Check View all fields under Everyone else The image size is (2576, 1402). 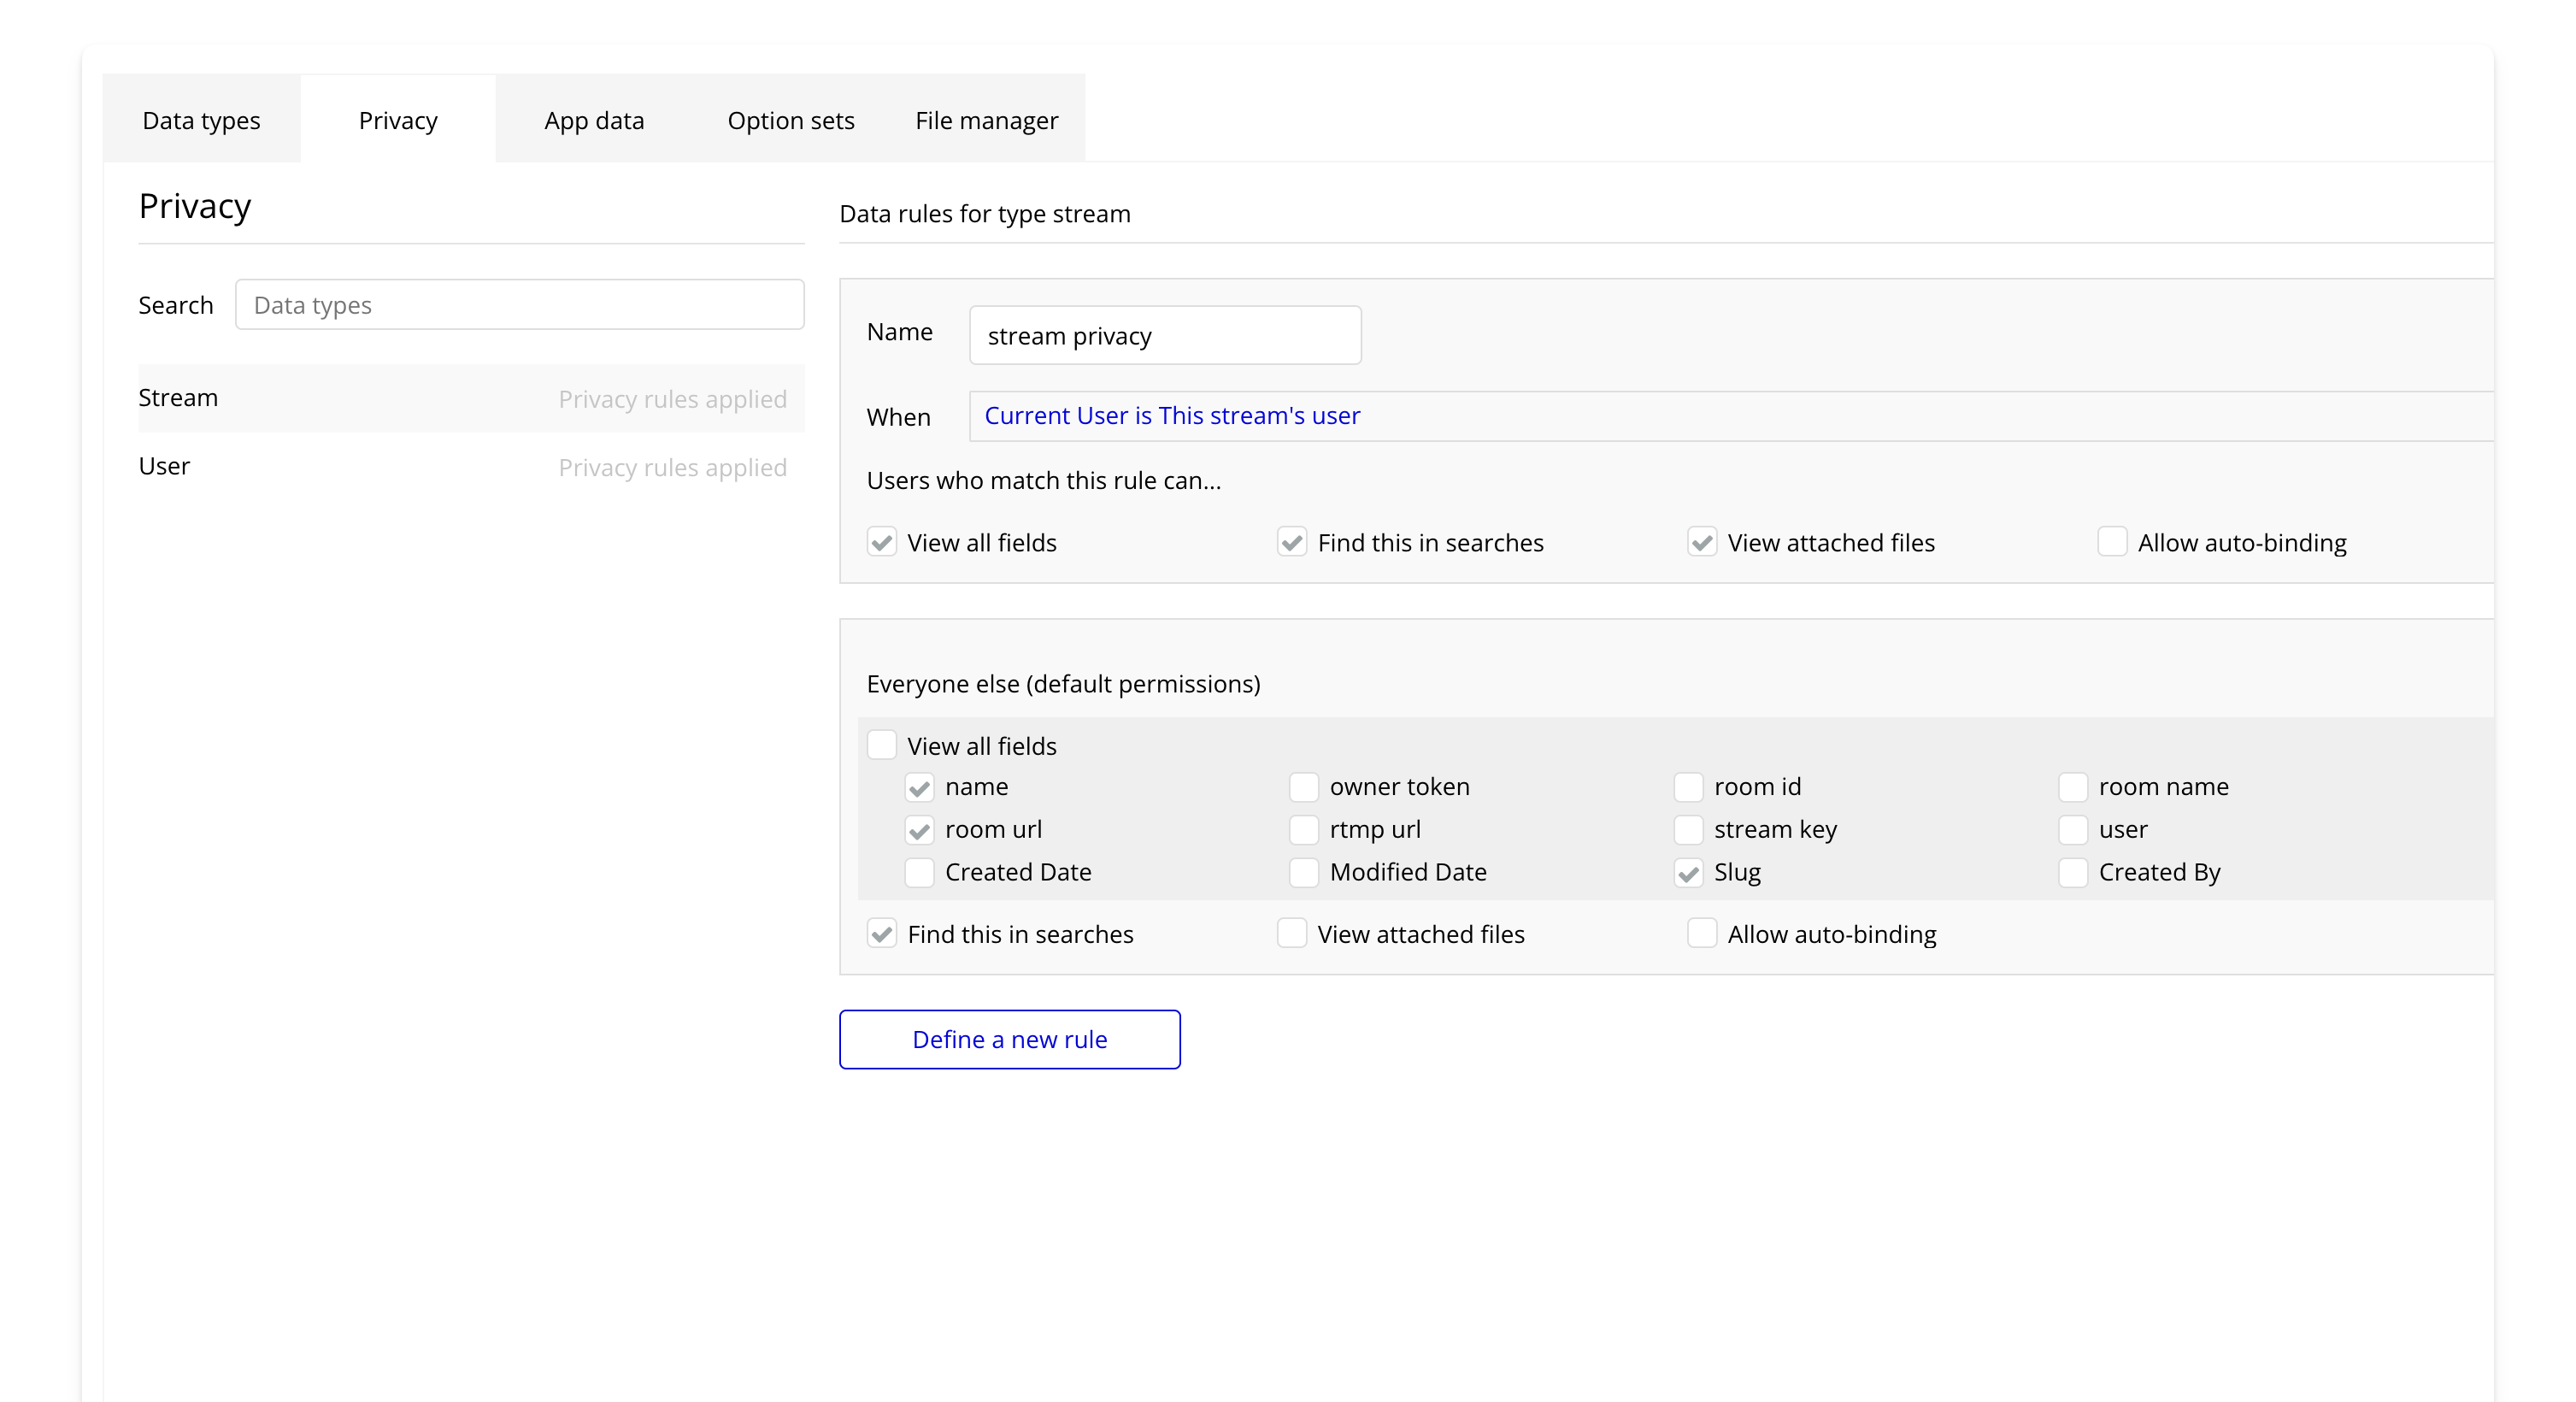881,745
